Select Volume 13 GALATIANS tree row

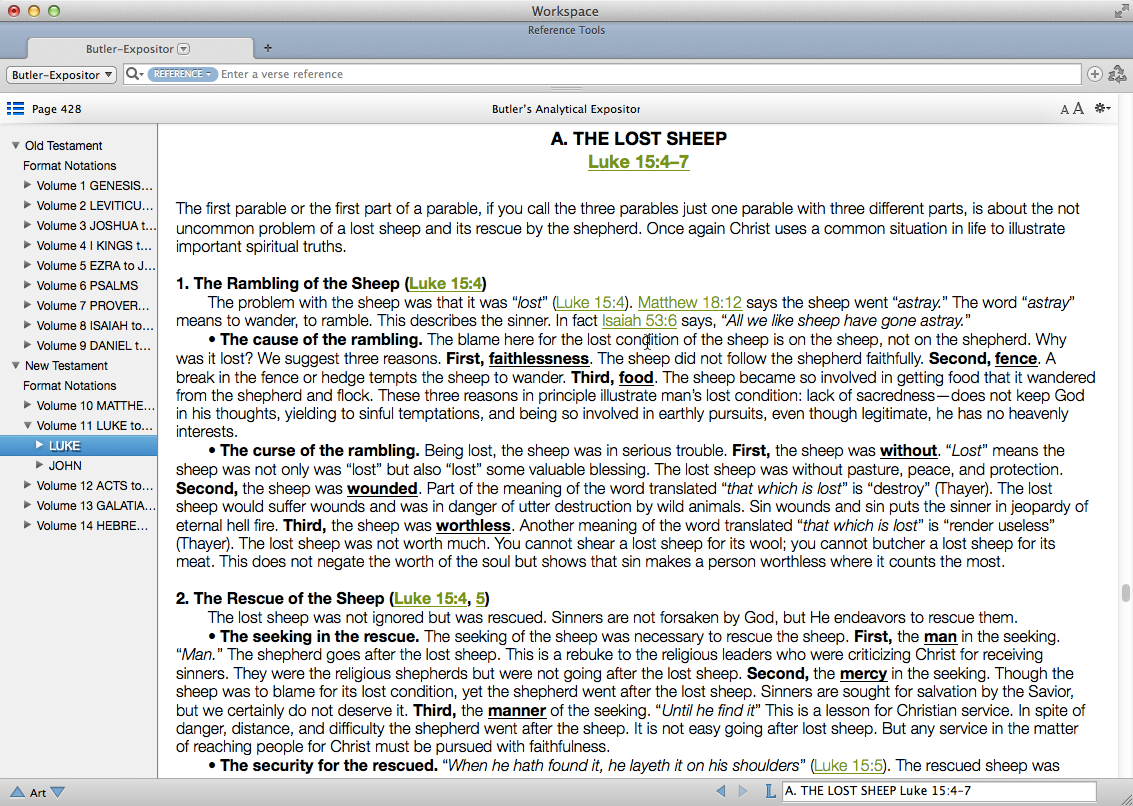[x=79, y=505]
